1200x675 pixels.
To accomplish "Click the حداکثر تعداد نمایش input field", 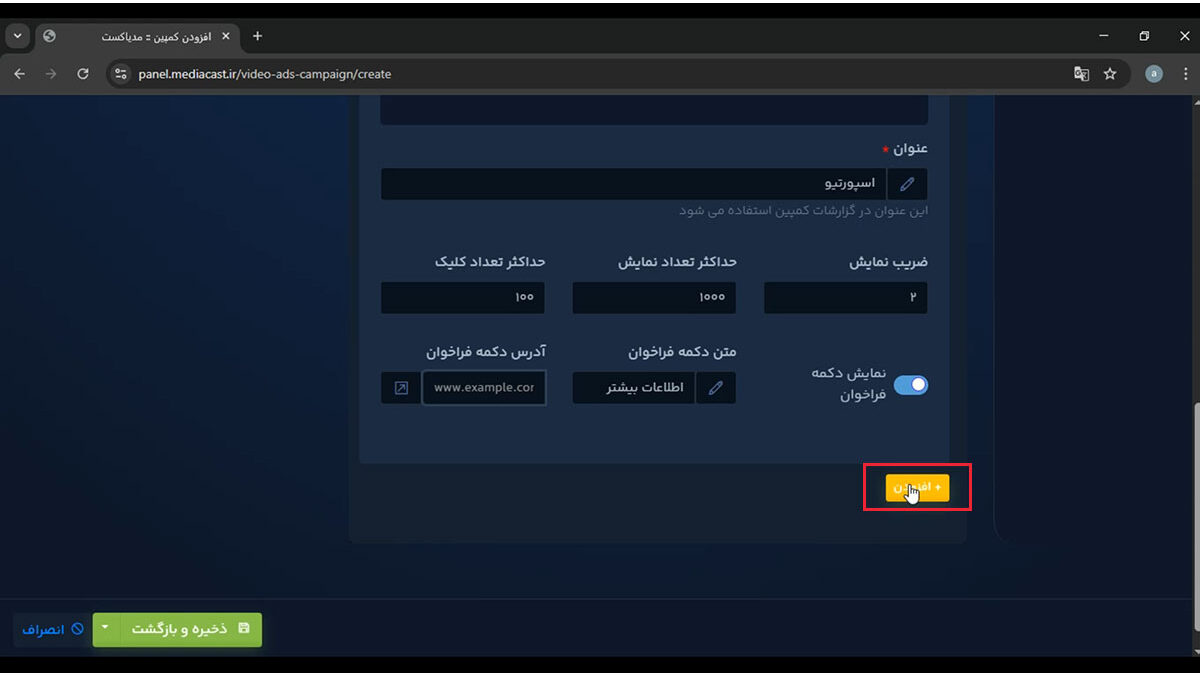I will point(654,297).
